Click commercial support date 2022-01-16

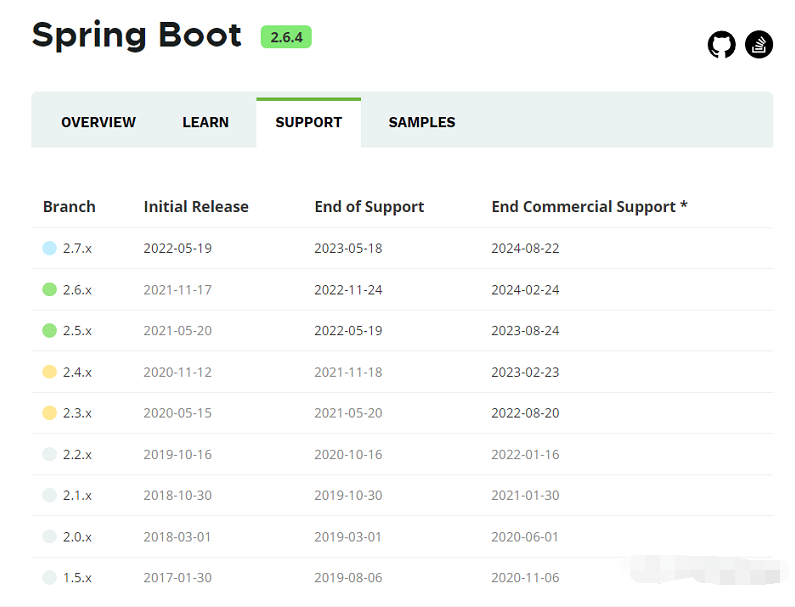525,454
